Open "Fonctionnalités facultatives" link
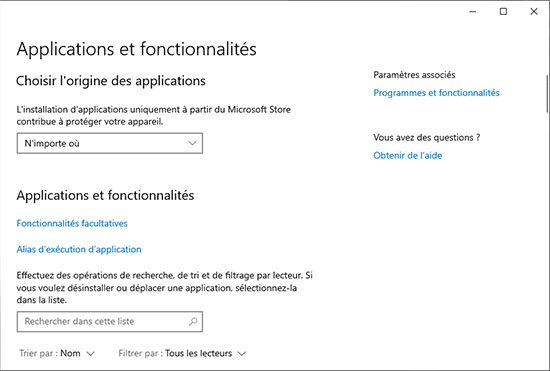 [72, 223]
